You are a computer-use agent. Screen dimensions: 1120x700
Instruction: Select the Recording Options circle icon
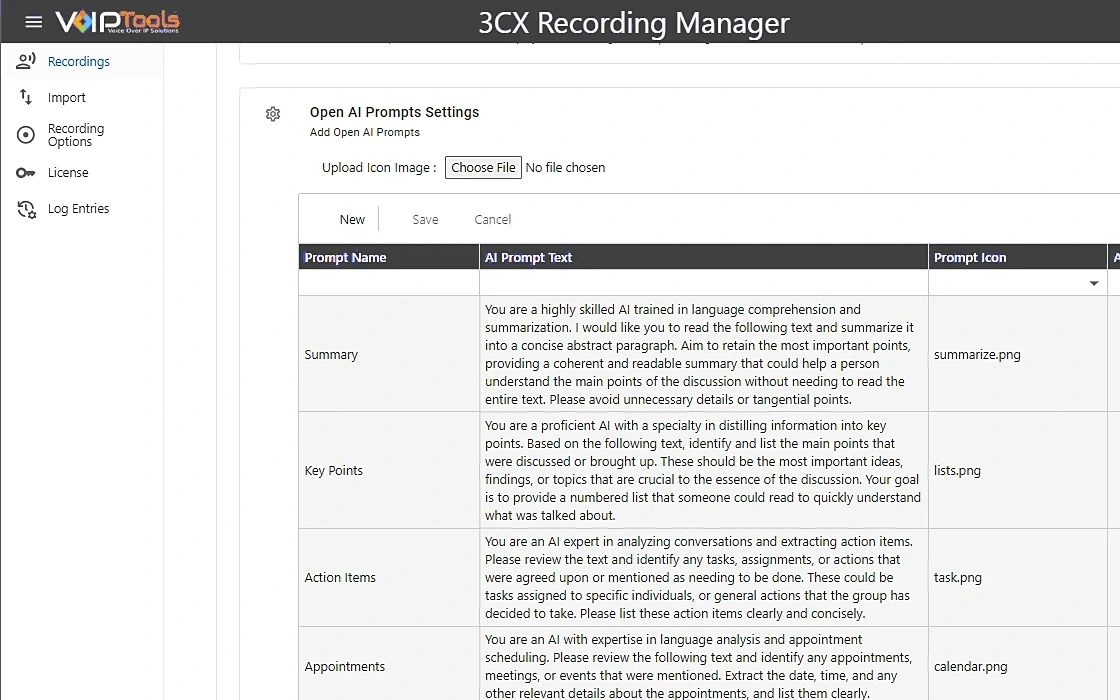coord(26,135)
